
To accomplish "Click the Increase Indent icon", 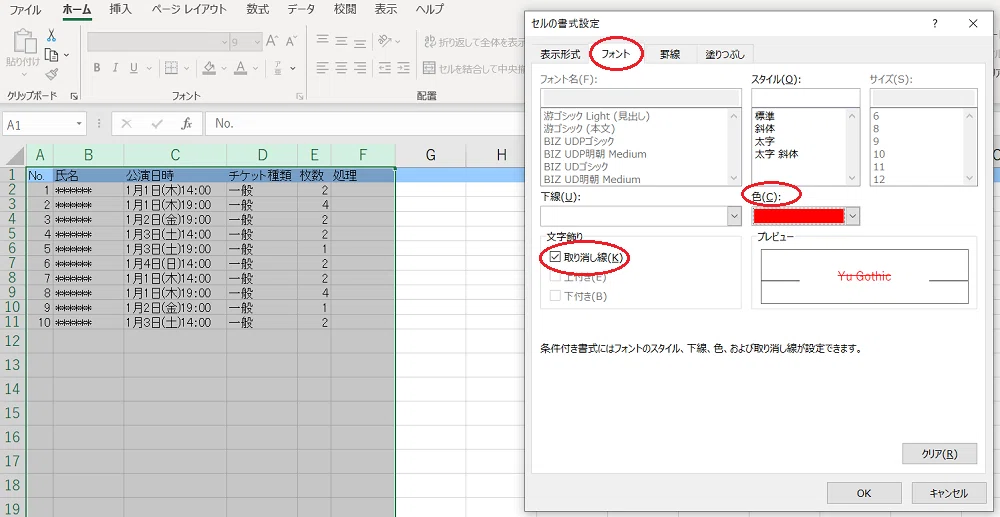I will (403, 68).
